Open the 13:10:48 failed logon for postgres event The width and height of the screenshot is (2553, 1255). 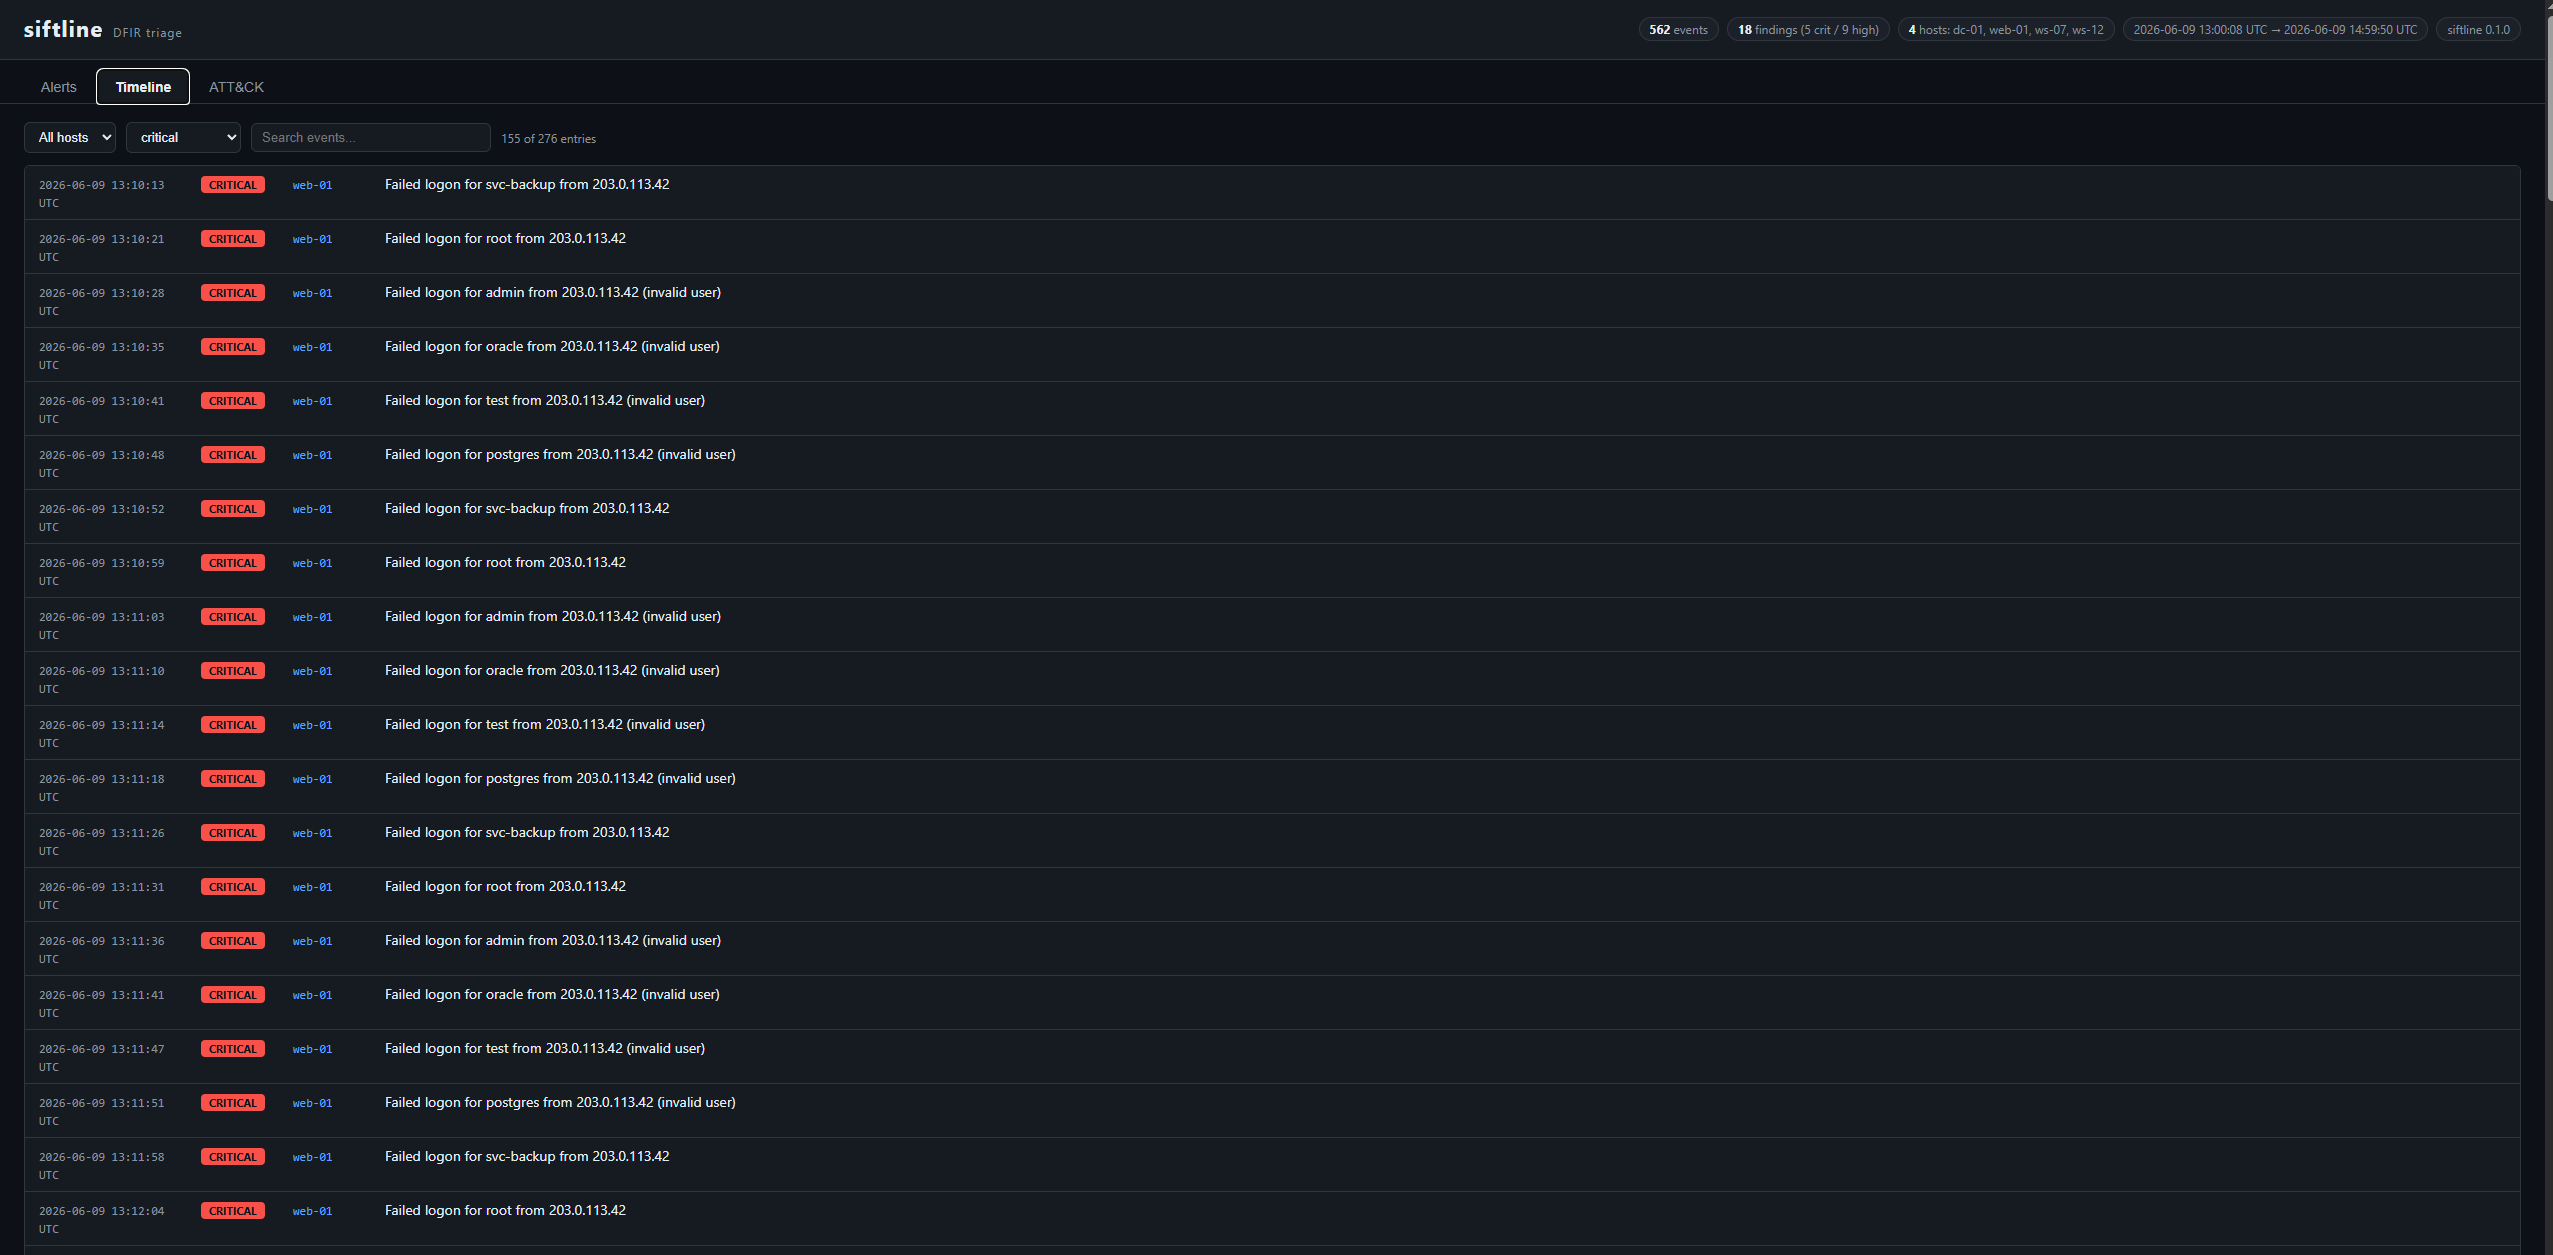[x=1272, y=463]
